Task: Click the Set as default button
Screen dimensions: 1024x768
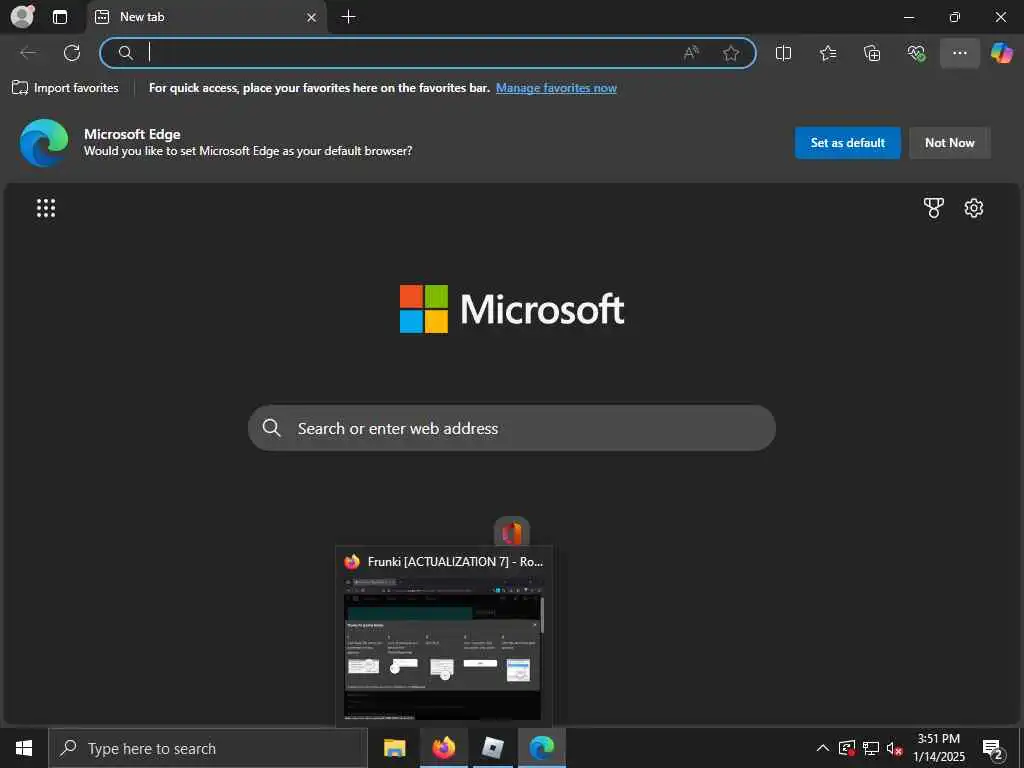Action: [x=848, y=142]
